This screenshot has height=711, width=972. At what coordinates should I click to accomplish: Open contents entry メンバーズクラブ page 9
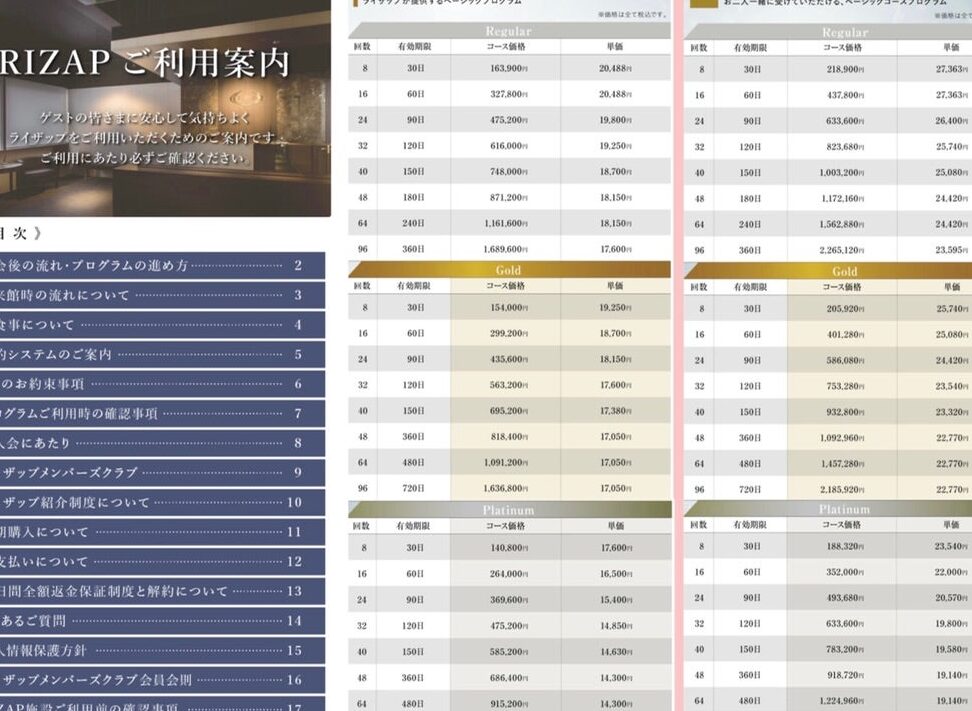[x=162, y=472]
